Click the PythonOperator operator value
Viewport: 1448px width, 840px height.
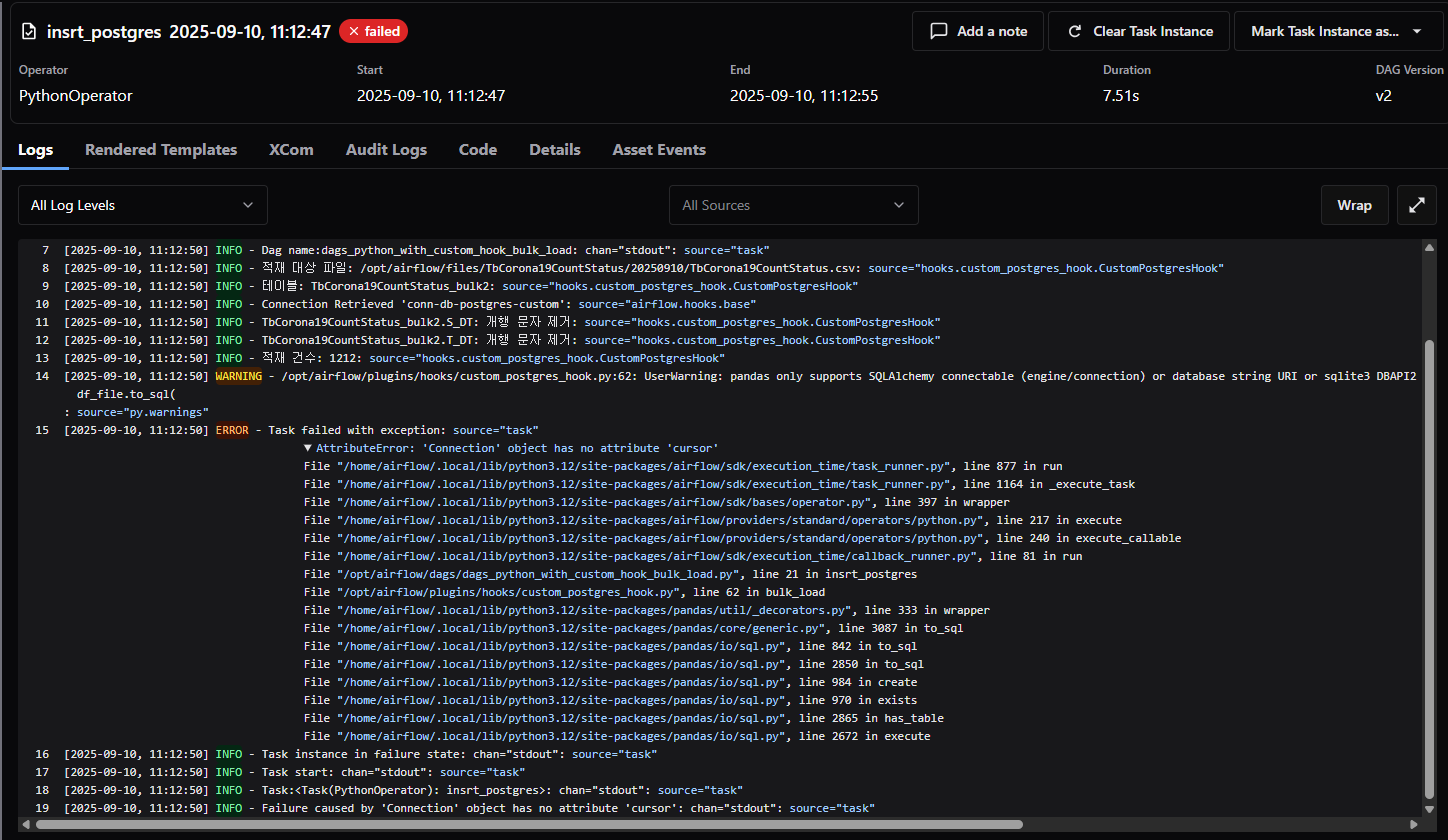coord(76,96)
